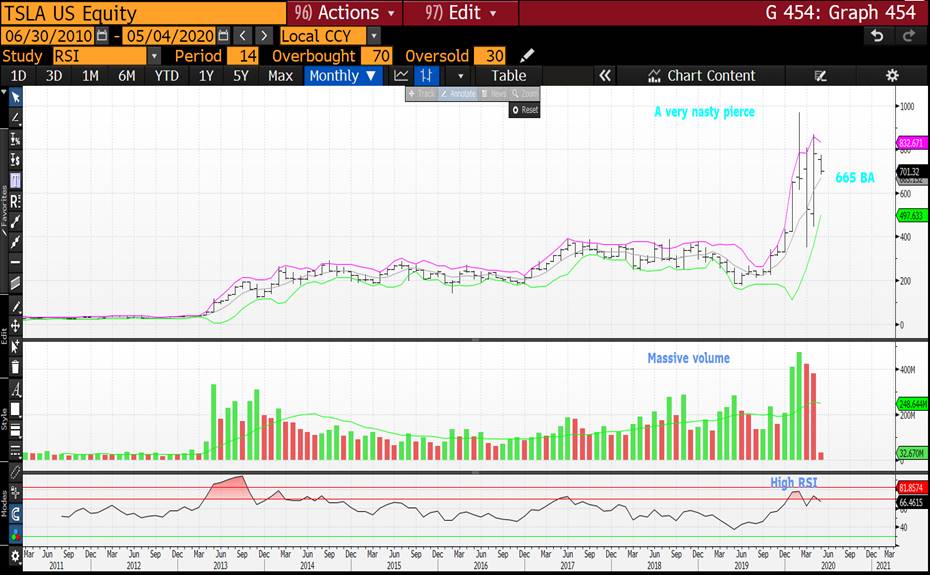Select the trend line drawing tool
Viewport: 930px width, 575px height.
point(15,117)
